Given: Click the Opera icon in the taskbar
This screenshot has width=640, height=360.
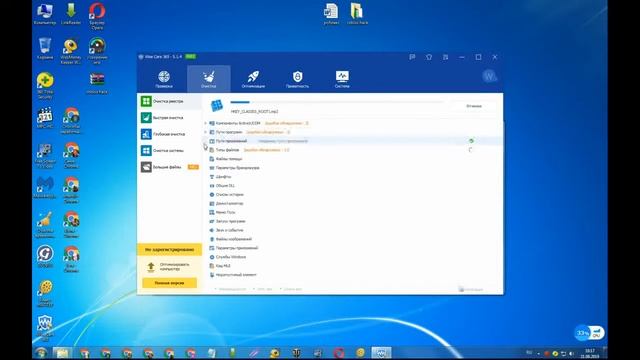Looking at the screenshot, I should click(339, 353).
